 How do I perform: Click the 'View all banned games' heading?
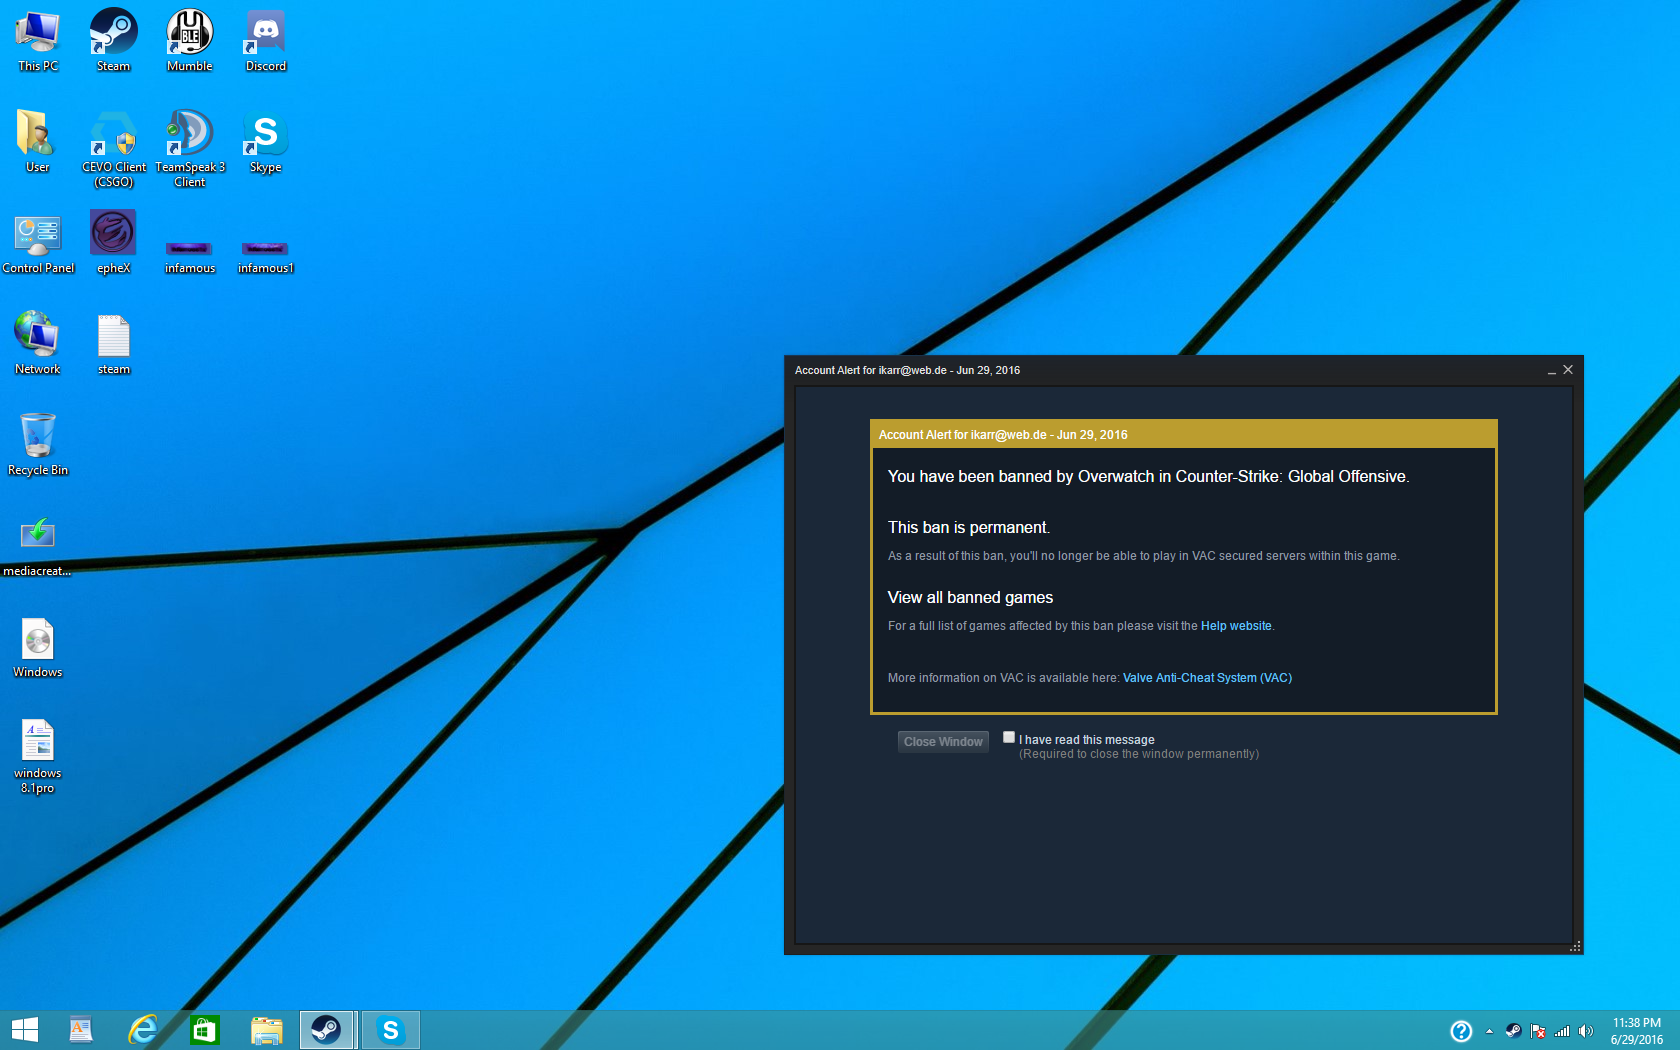tap(970, 597)
